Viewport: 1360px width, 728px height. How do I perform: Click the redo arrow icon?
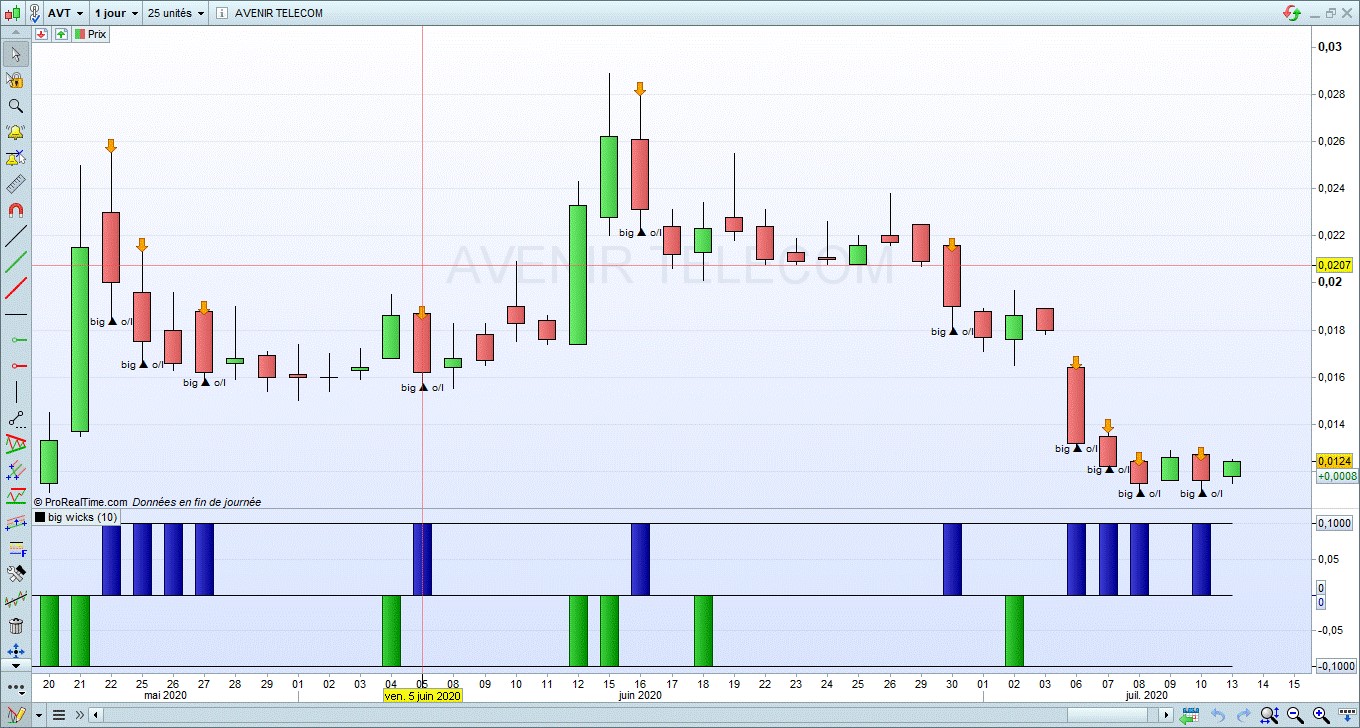tap(1243, 715)
